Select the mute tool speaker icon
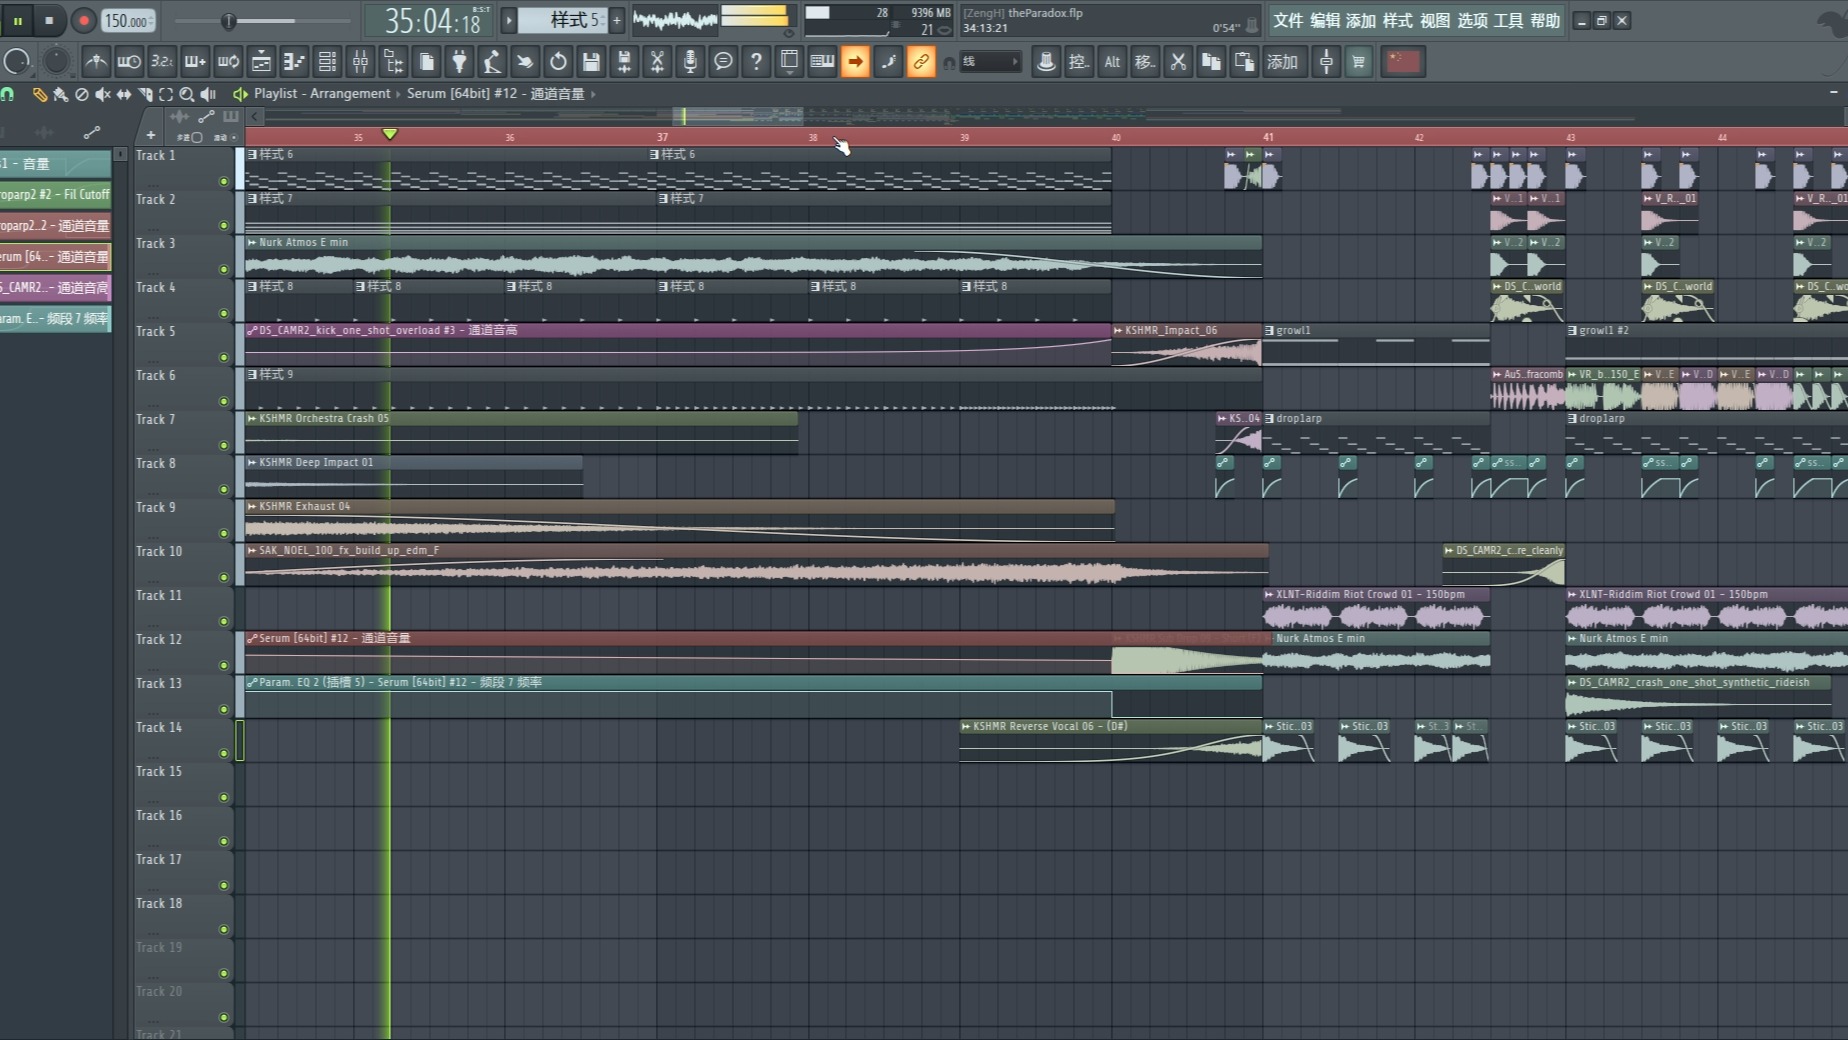This screenshot has width=1848, height=1040. 102,94
